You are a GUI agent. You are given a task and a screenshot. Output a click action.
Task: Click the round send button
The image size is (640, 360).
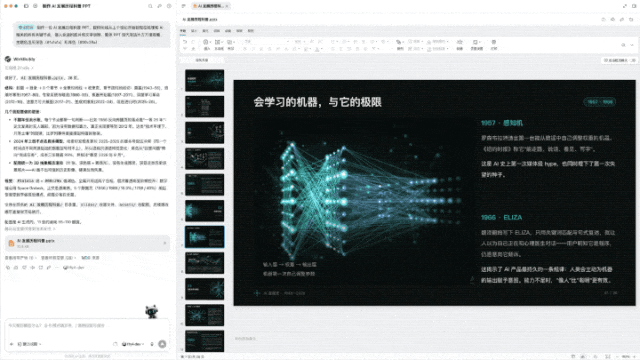[x=162, y=344]
